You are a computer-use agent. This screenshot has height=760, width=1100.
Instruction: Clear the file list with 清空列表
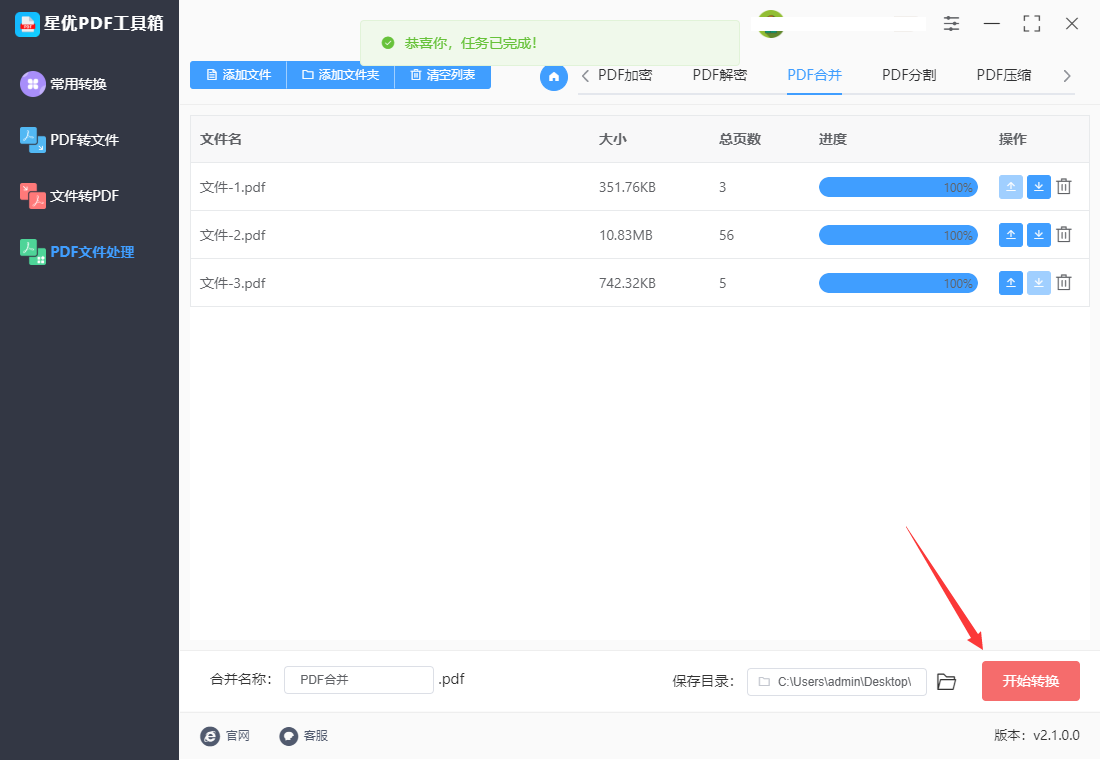coord(442,75)
